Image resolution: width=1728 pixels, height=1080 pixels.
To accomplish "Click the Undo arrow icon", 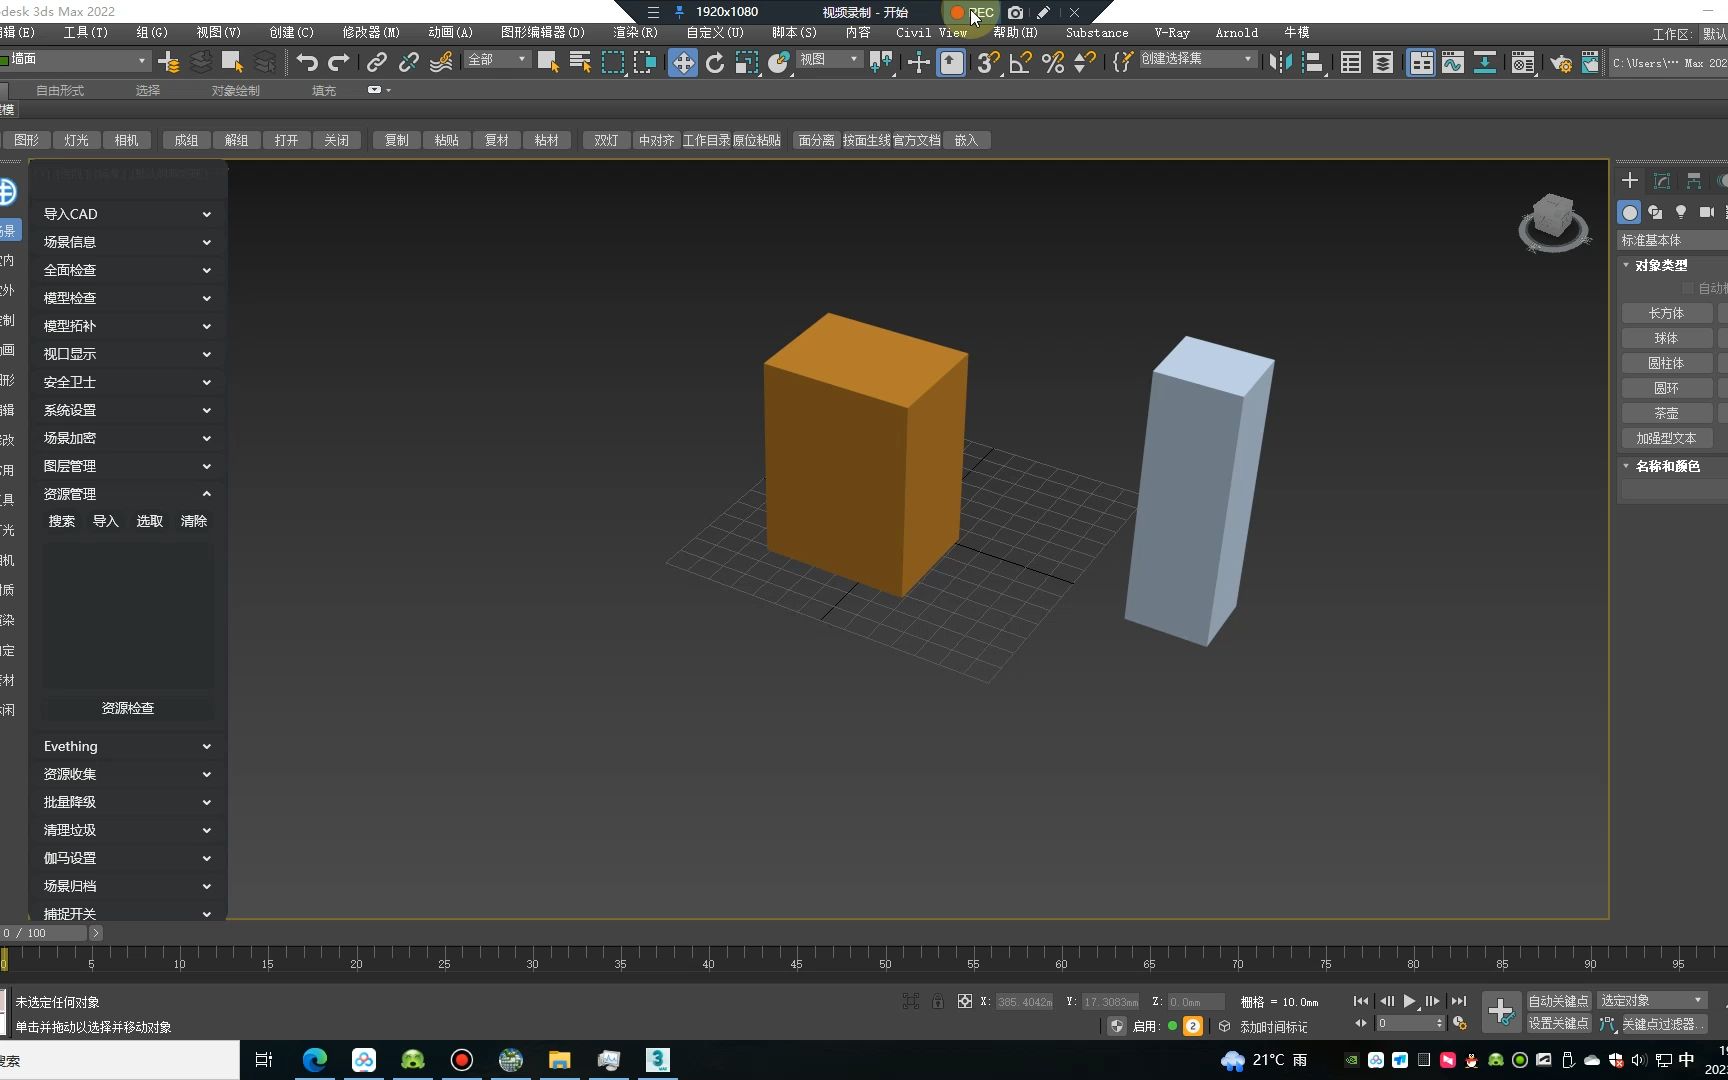I will pos(307,63).
